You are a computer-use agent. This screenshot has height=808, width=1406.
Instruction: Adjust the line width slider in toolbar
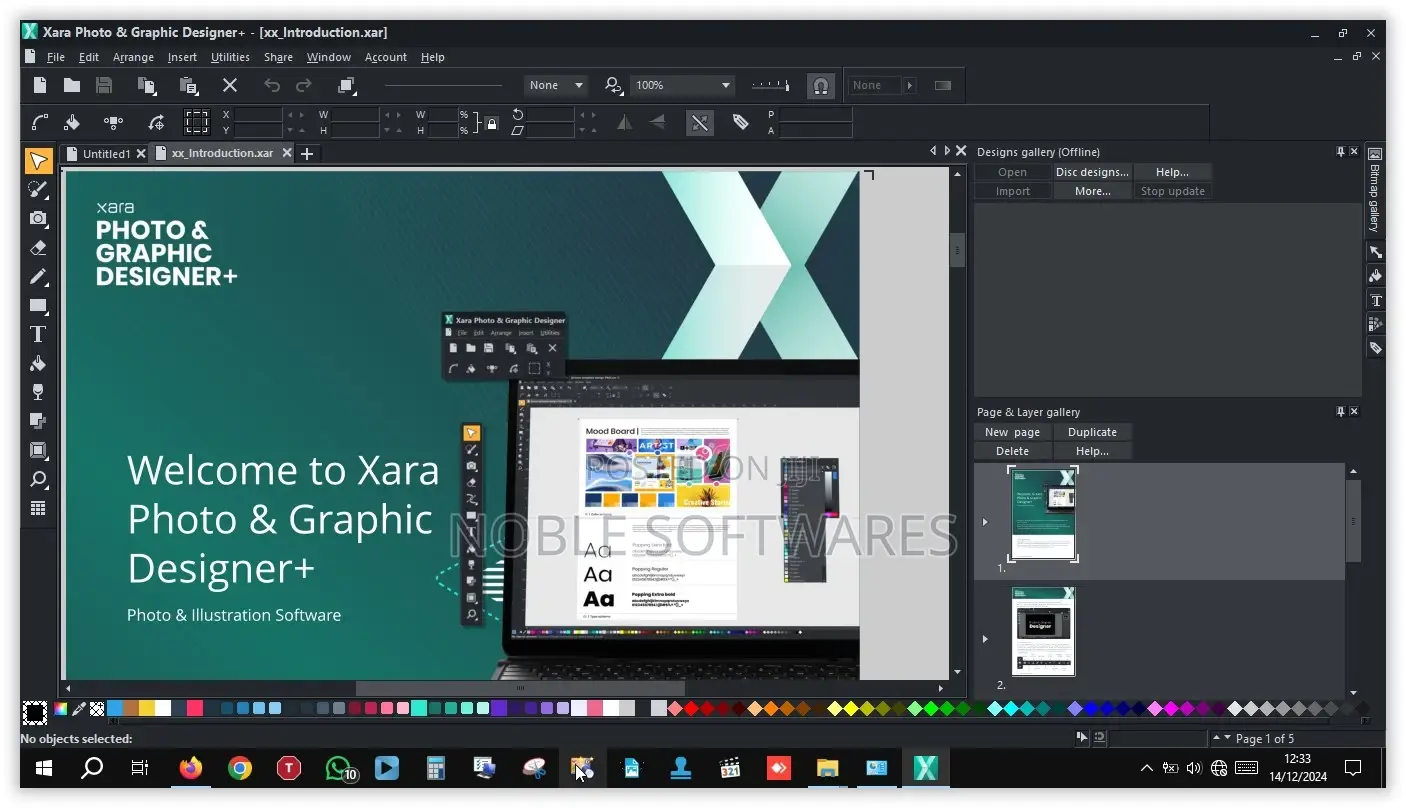(x=770, y=85)
